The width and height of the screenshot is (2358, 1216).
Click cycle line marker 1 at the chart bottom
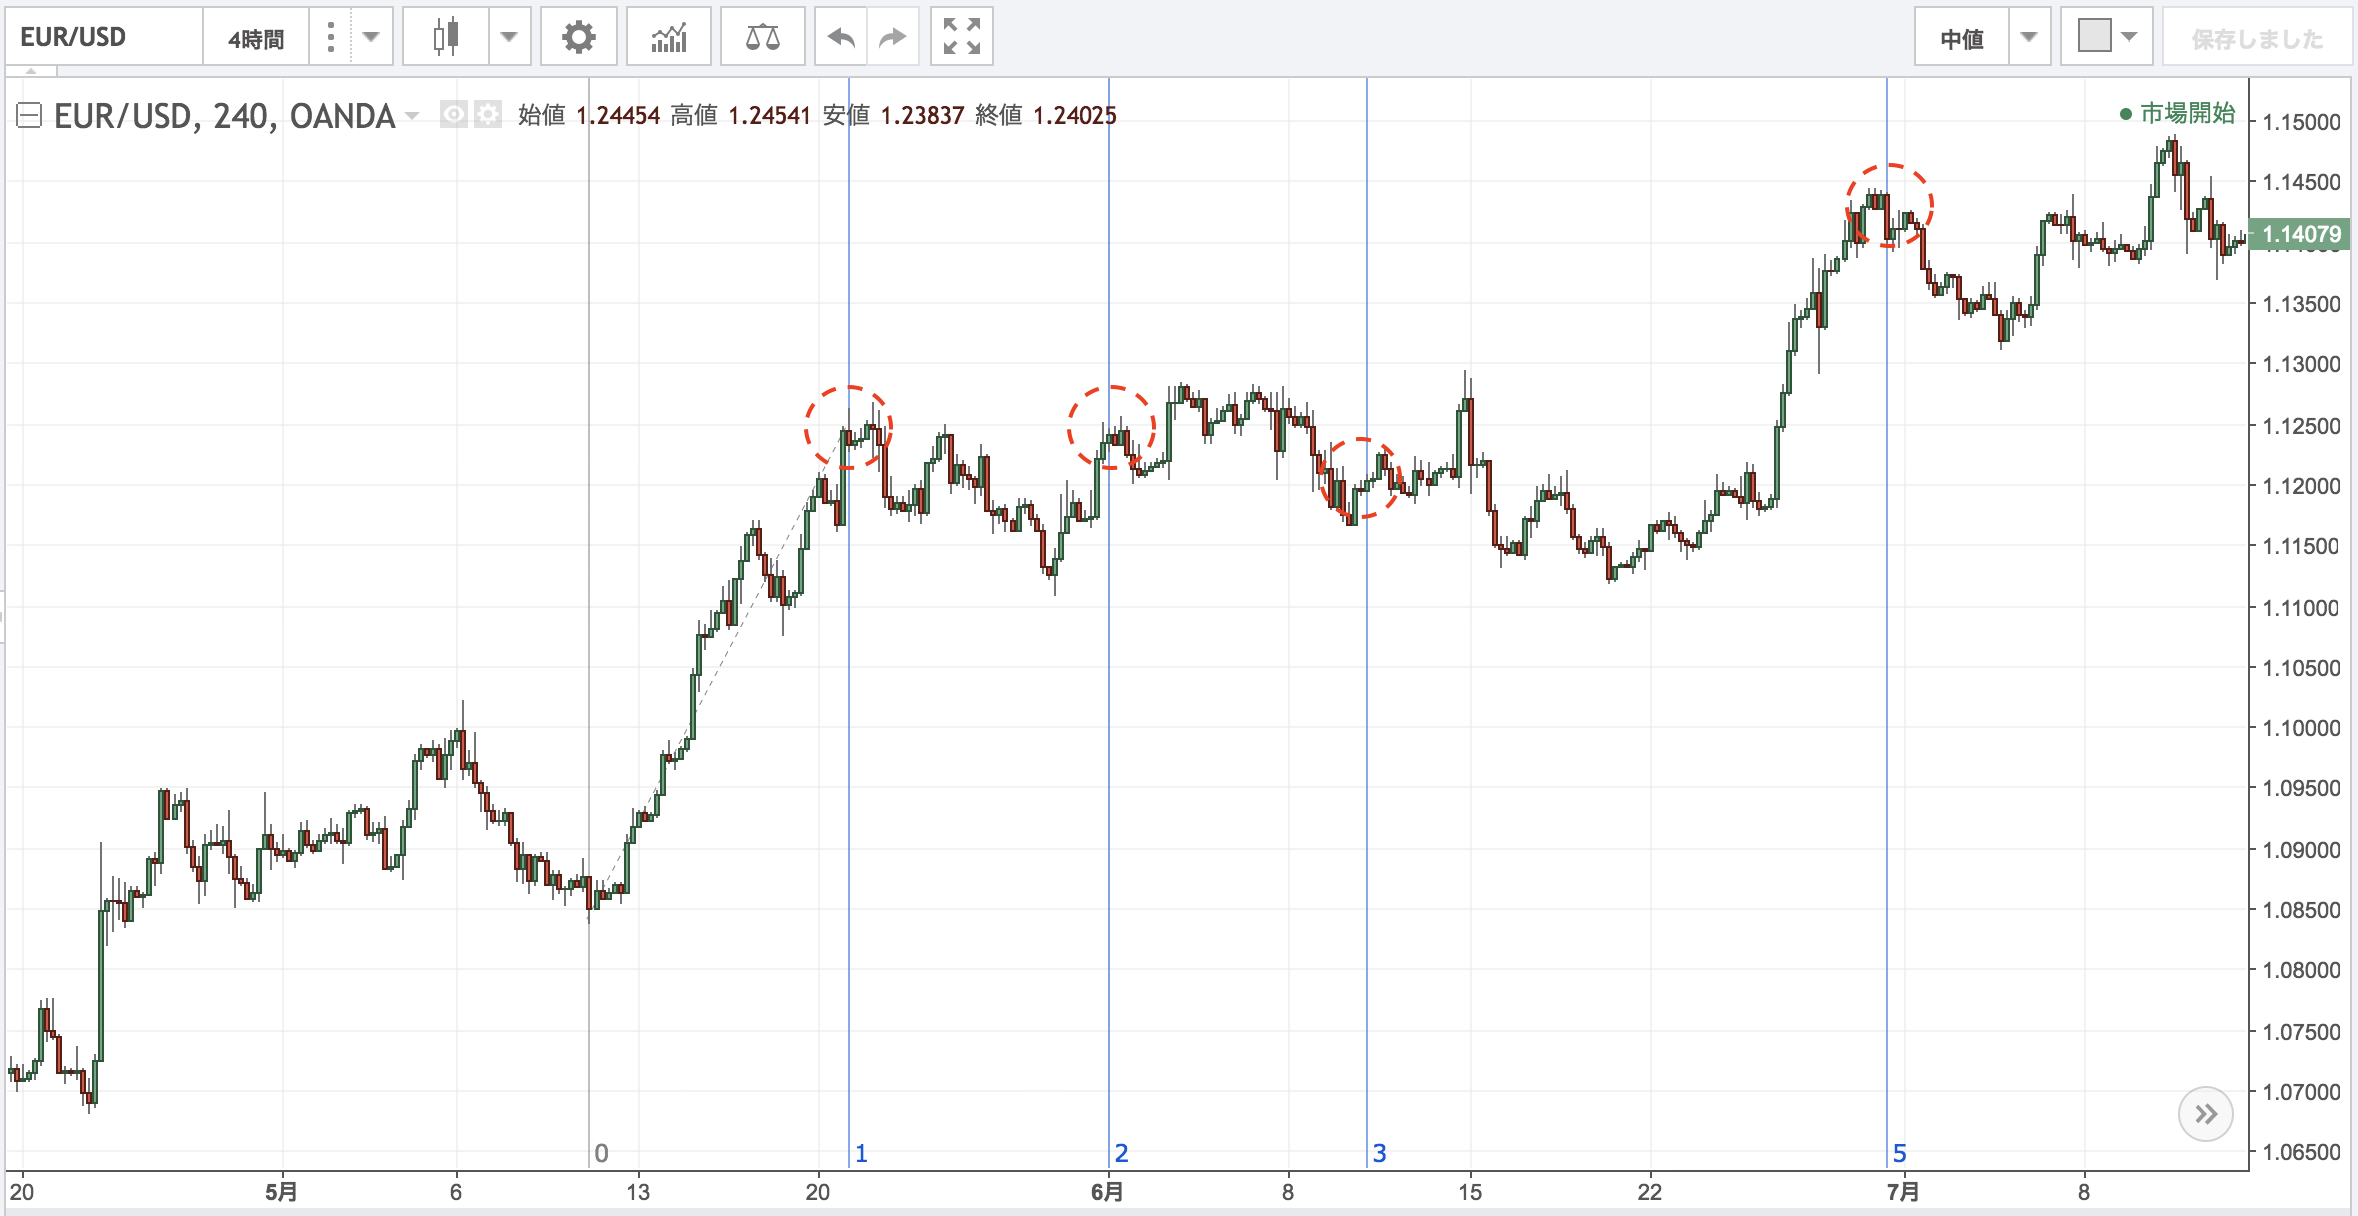point(861,1153)
